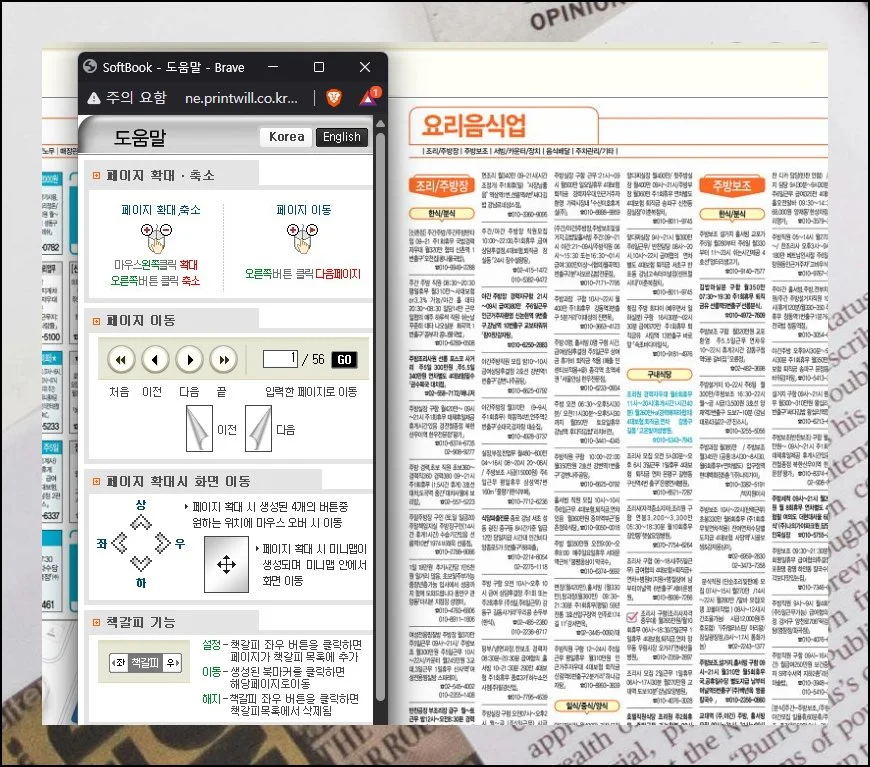Select Korea language option
The height and width of the screenshot is (767, 870).
tap(286, 137)
